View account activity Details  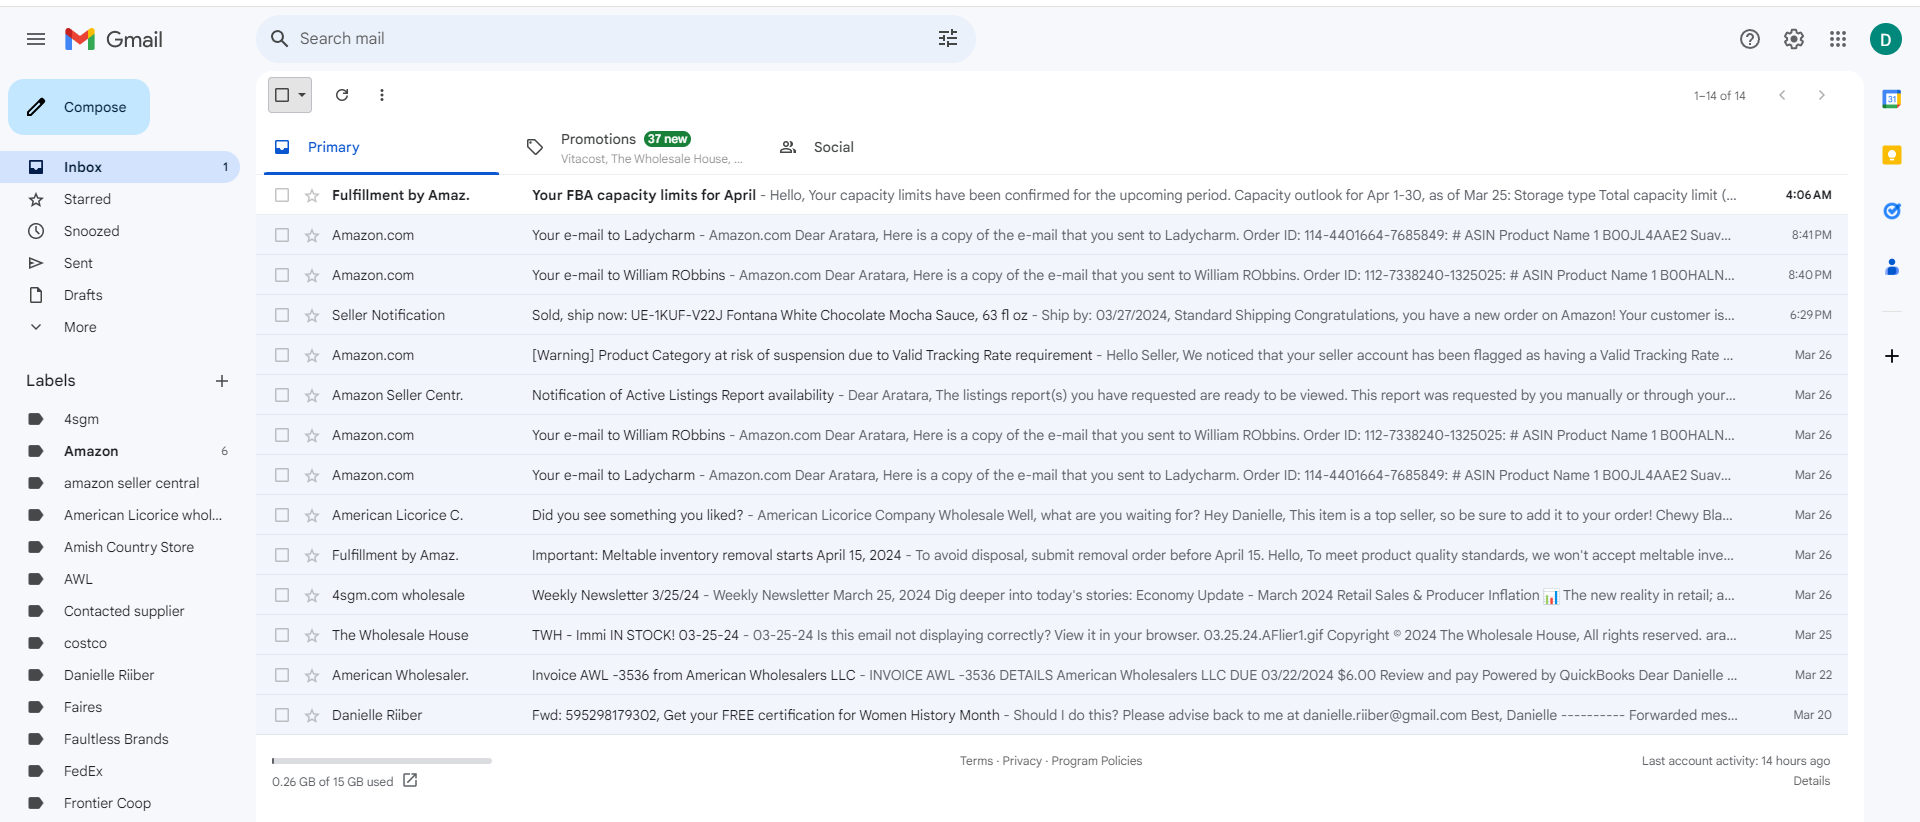point(1811,781)
